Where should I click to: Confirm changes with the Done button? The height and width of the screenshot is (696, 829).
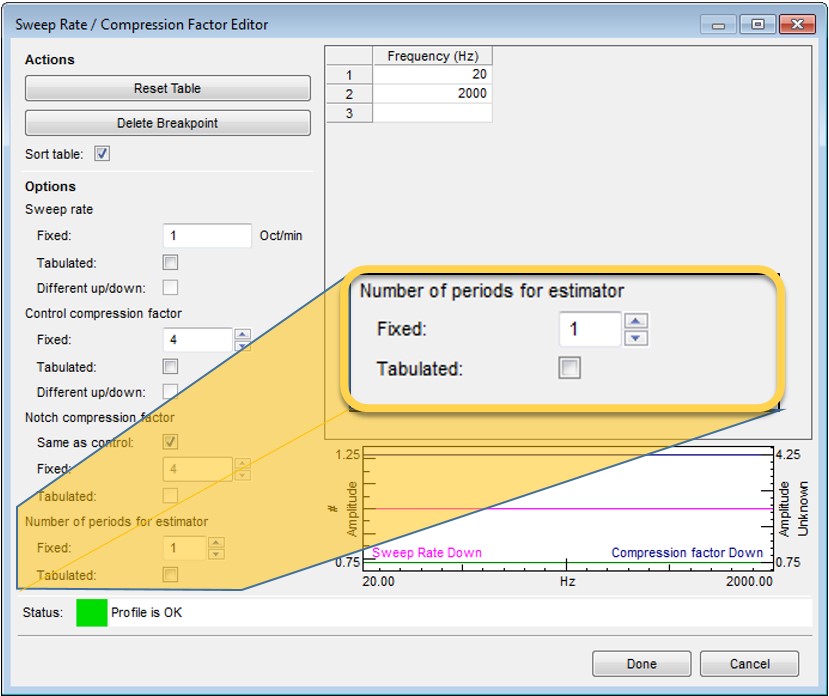(x=641, y=664)
